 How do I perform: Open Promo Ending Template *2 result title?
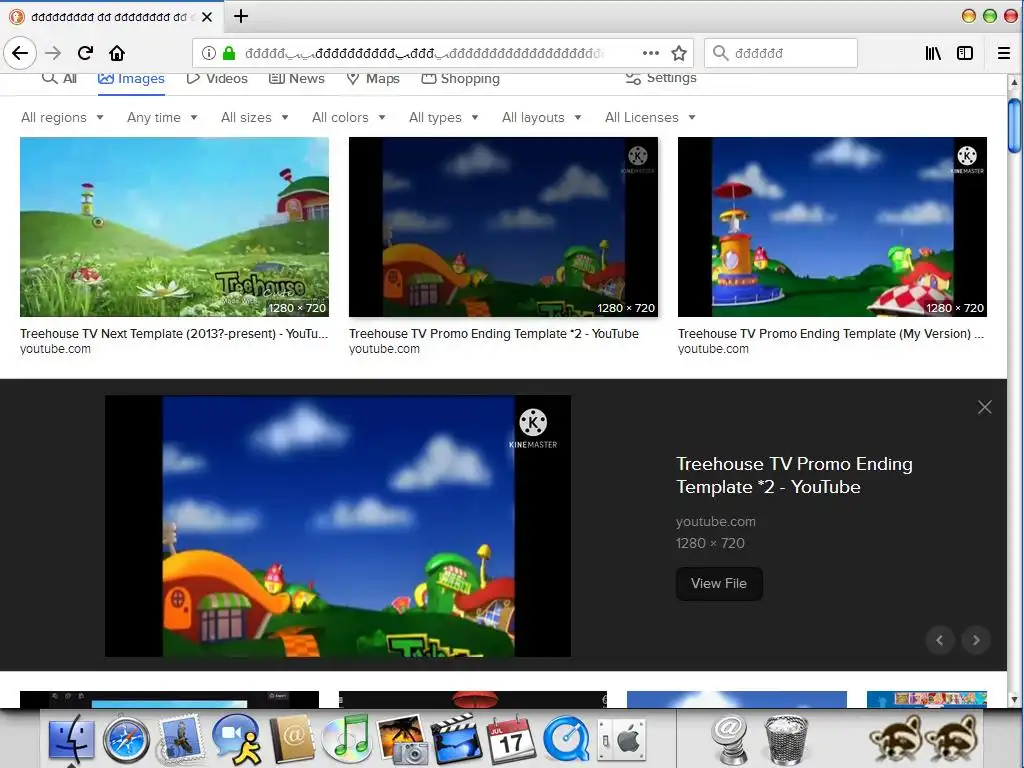(x=494, y=334)
